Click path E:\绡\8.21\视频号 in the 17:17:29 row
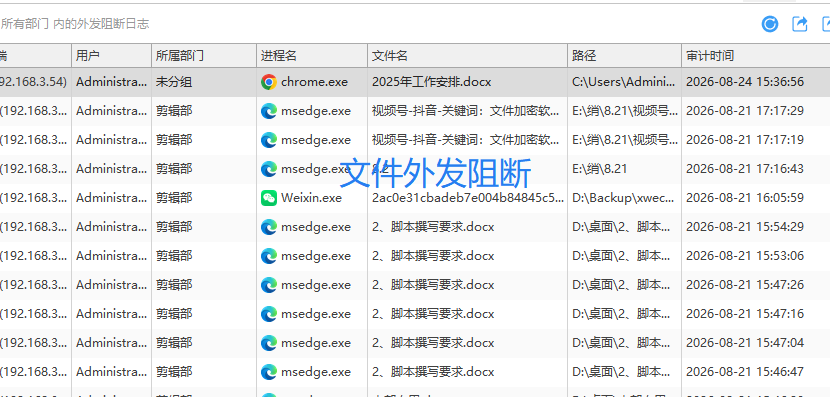 point(625,111)
